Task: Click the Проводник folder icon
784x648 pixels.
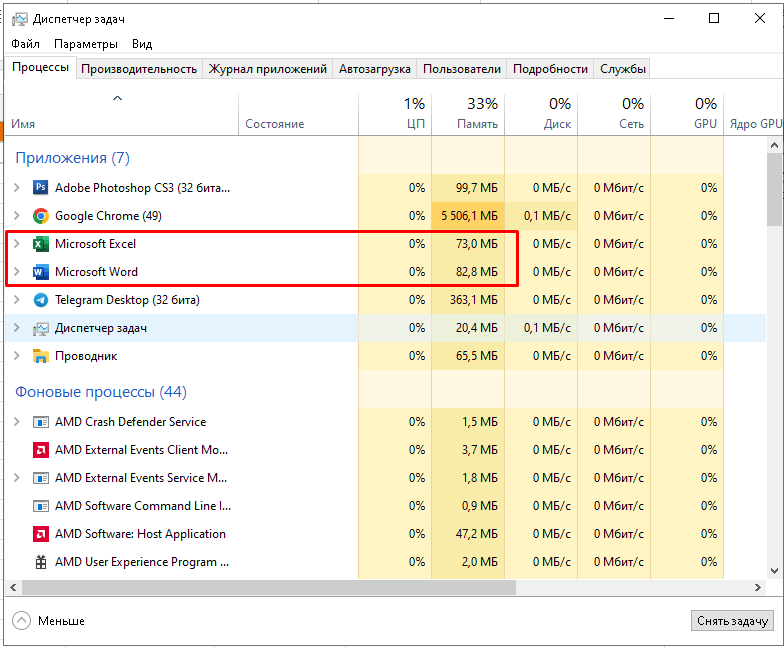Action: (40, 356)
